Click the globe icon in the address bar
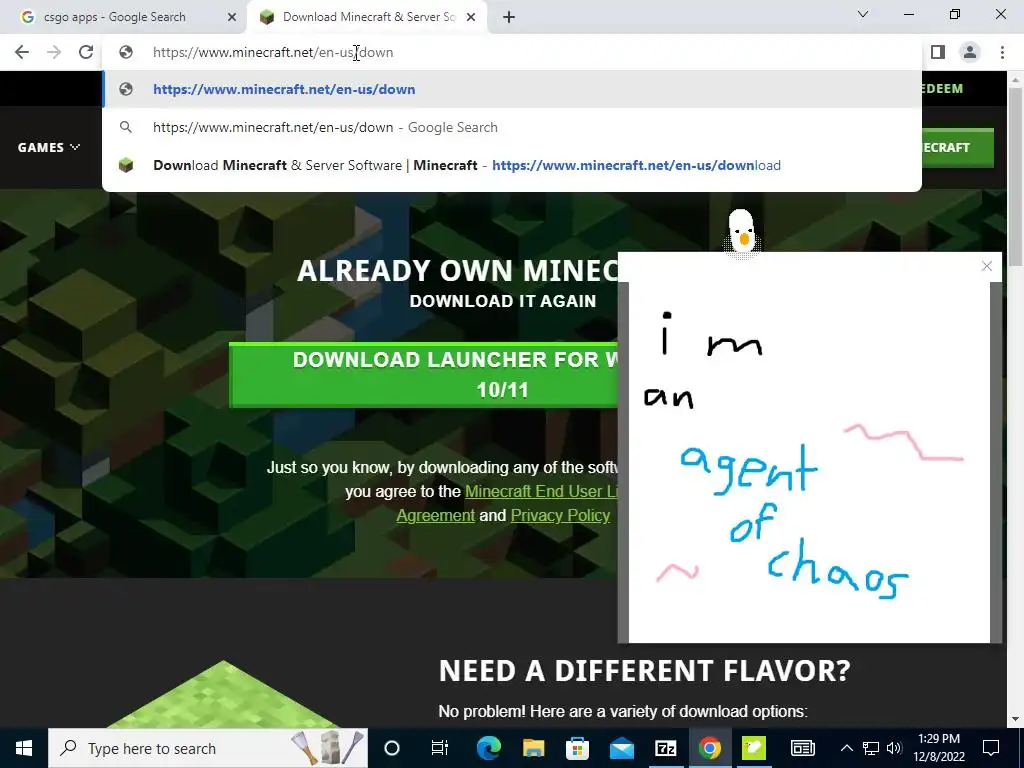Viewport: 1024px width, 768px height. coord(126,52)
